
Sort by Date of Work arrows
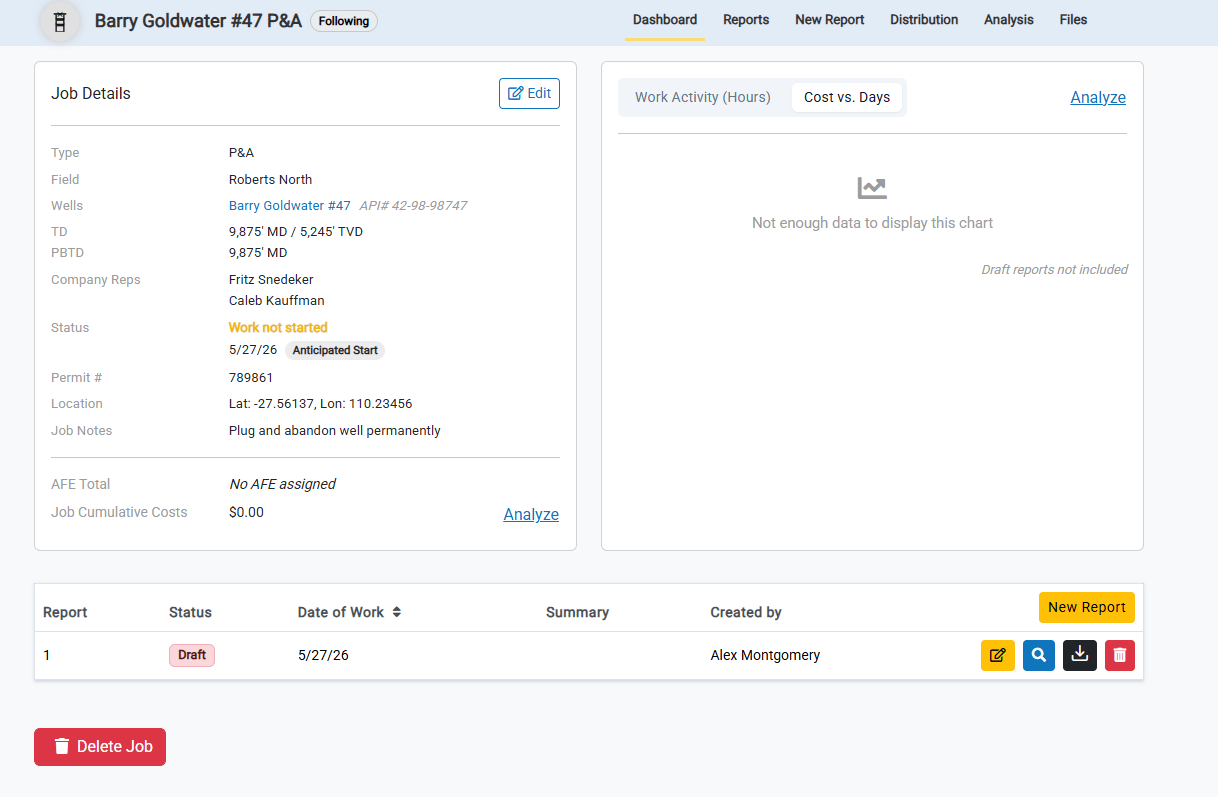[x=397, y=612]
